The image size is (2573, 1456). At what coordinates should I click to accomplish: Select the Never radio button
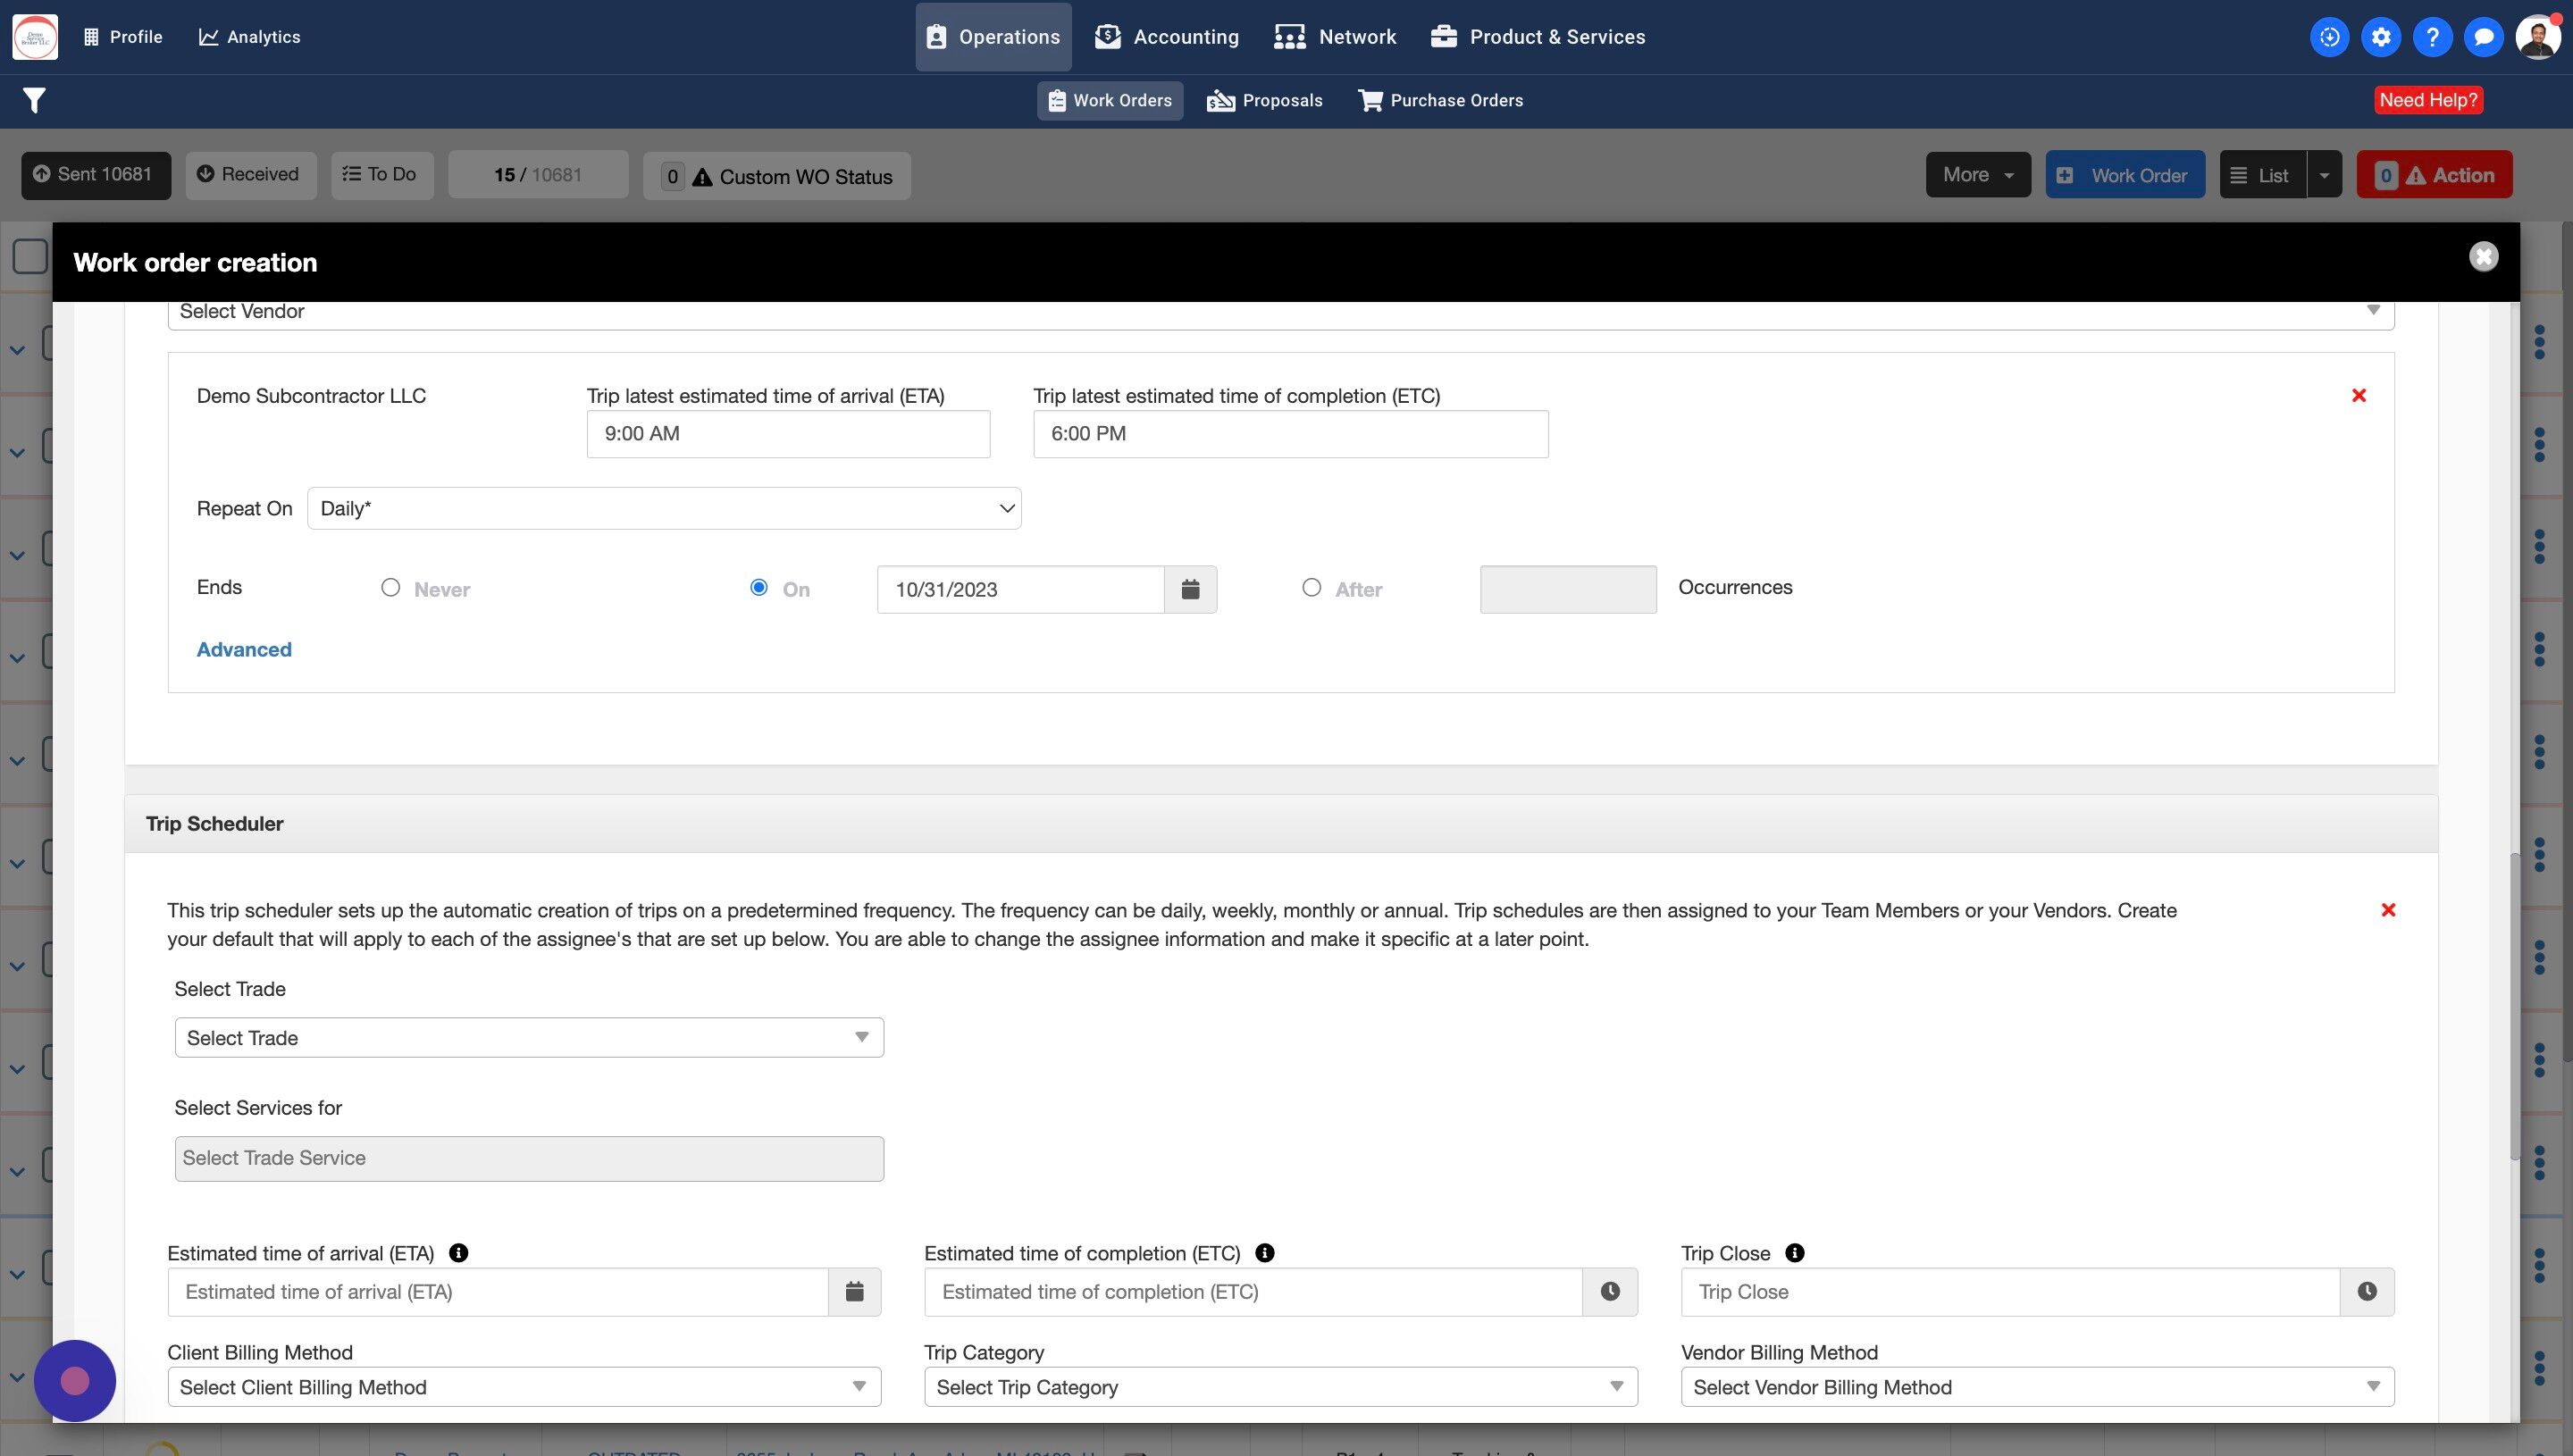391,588
